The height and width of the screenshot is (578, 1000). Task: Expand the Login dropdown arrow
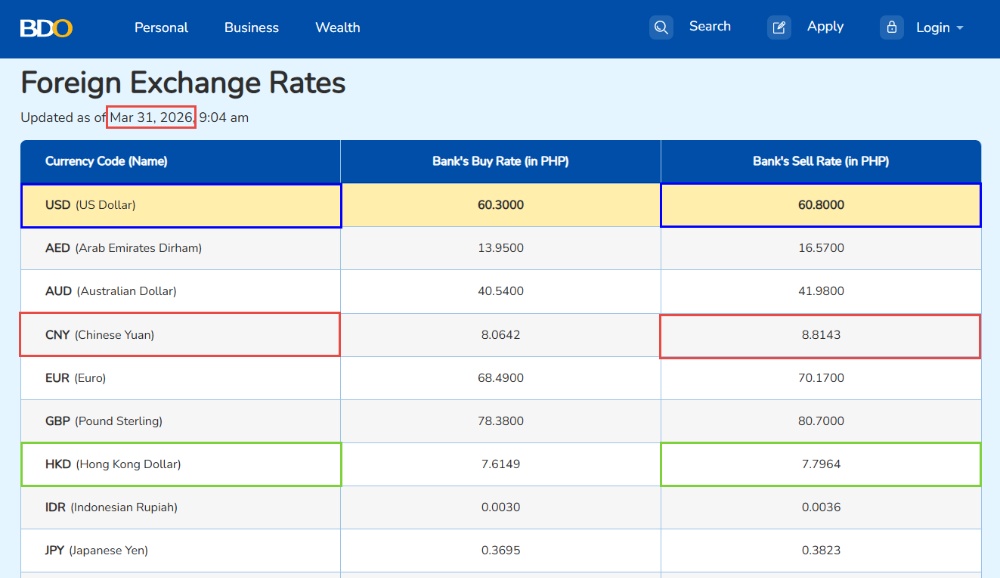tap(960, 28)
